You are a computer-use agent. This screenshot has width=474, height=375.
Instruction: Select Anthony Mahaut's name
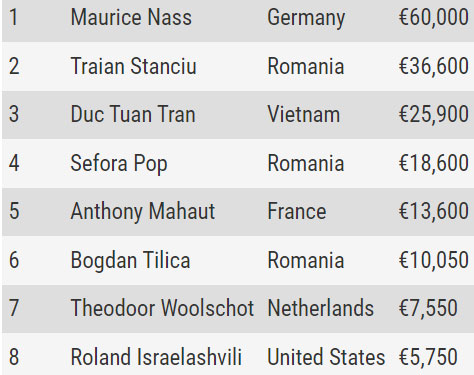143,212
